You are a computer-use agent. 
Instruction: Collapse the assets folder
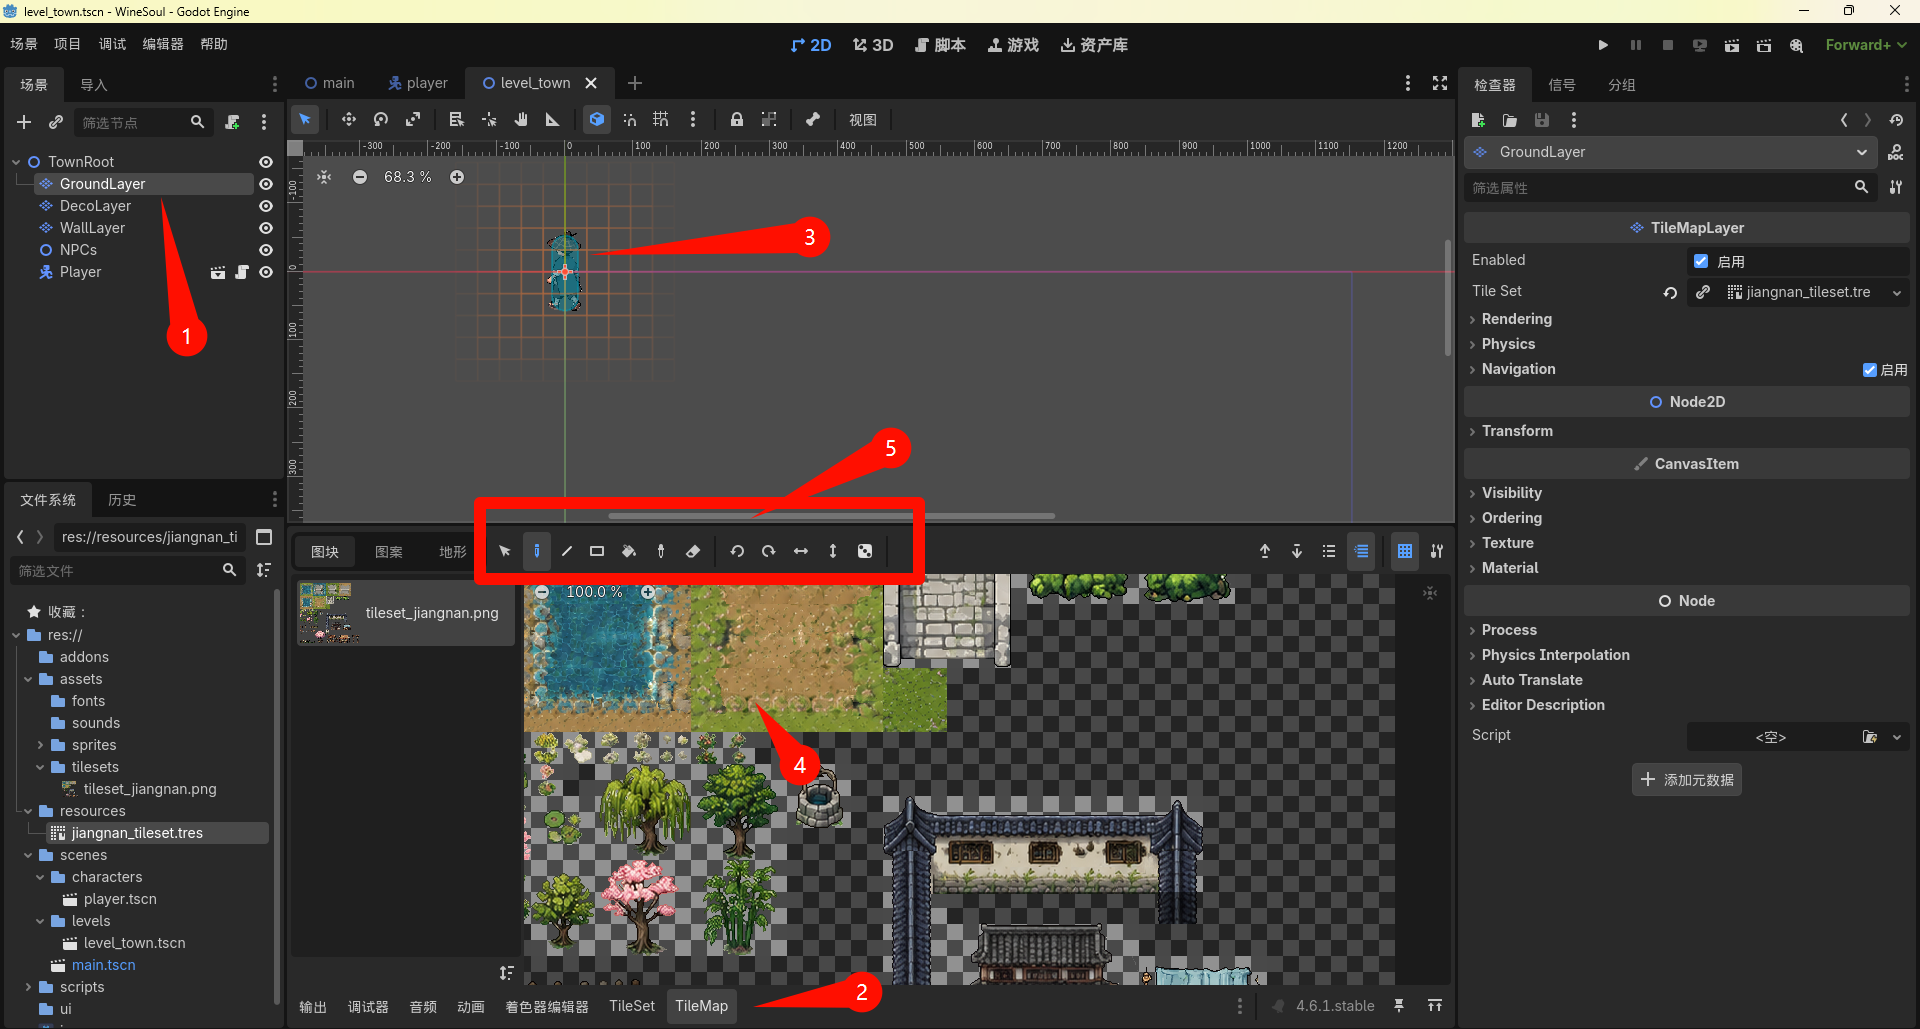[x=28, y=679]
